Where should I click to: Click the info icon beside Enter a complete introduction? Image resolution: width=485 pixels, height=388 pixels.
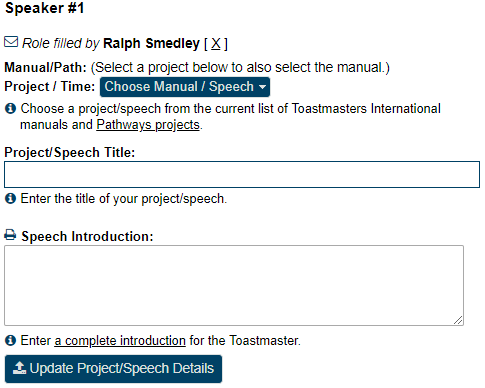pyautogui.click(x=10, y=340)
